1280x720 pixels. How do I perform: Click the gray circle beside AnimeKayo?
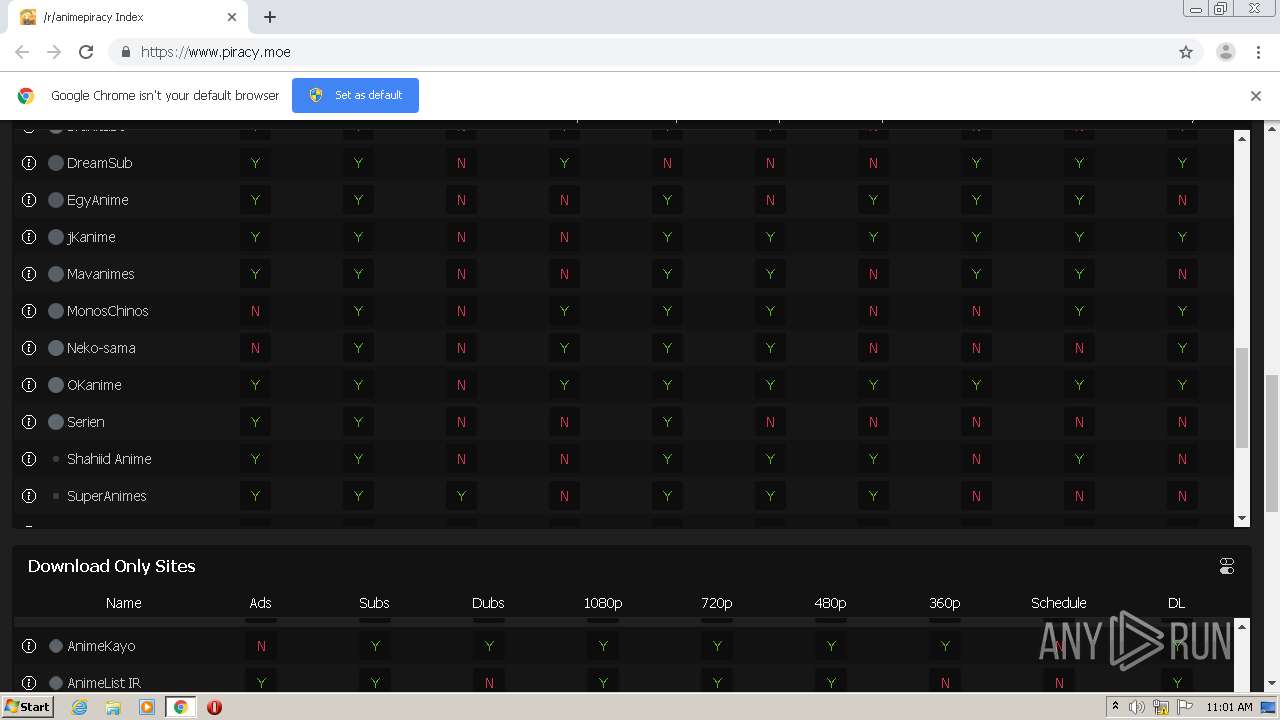(56, 646)
